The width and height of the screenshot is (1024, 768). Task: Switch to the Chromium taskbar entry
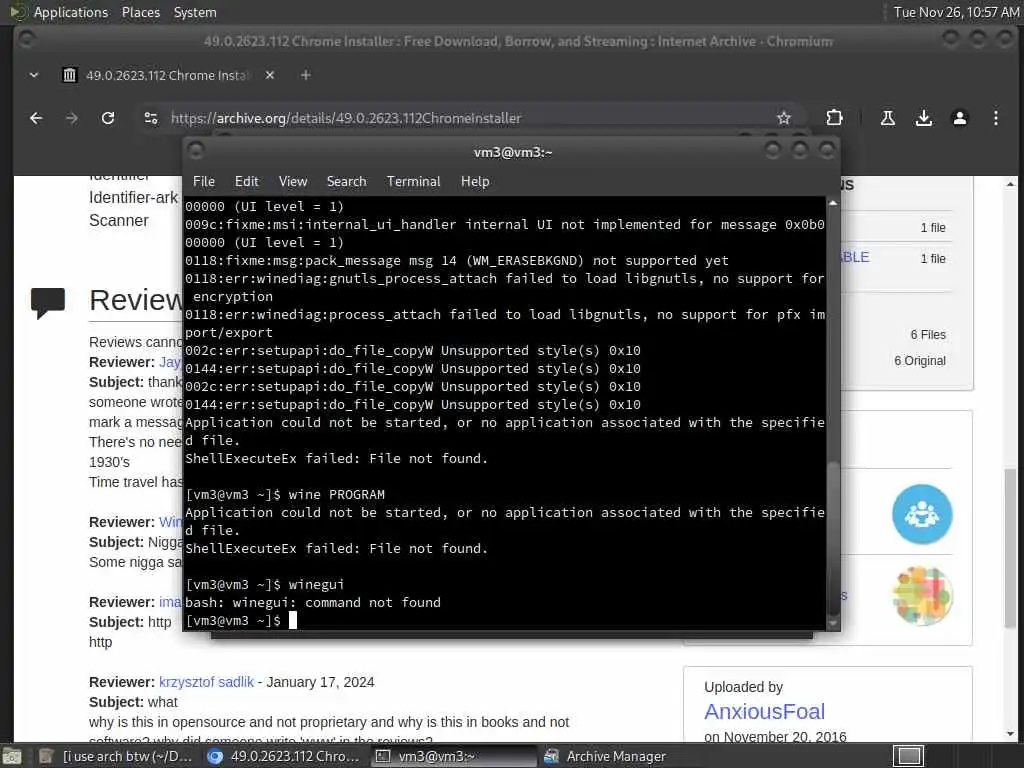[x=283, y=756]
